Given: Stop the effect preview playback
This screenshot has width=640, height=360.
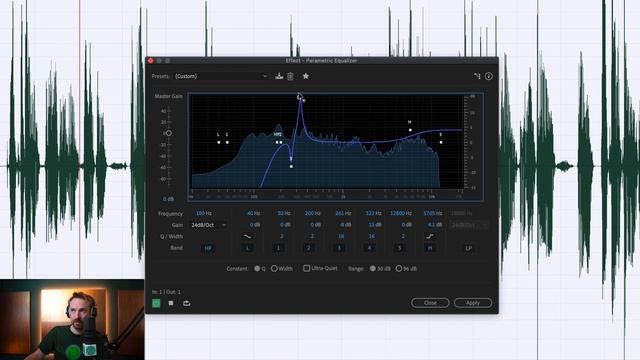Looking at the screenshot, I should pyautogui.click(x=171, y=303).
